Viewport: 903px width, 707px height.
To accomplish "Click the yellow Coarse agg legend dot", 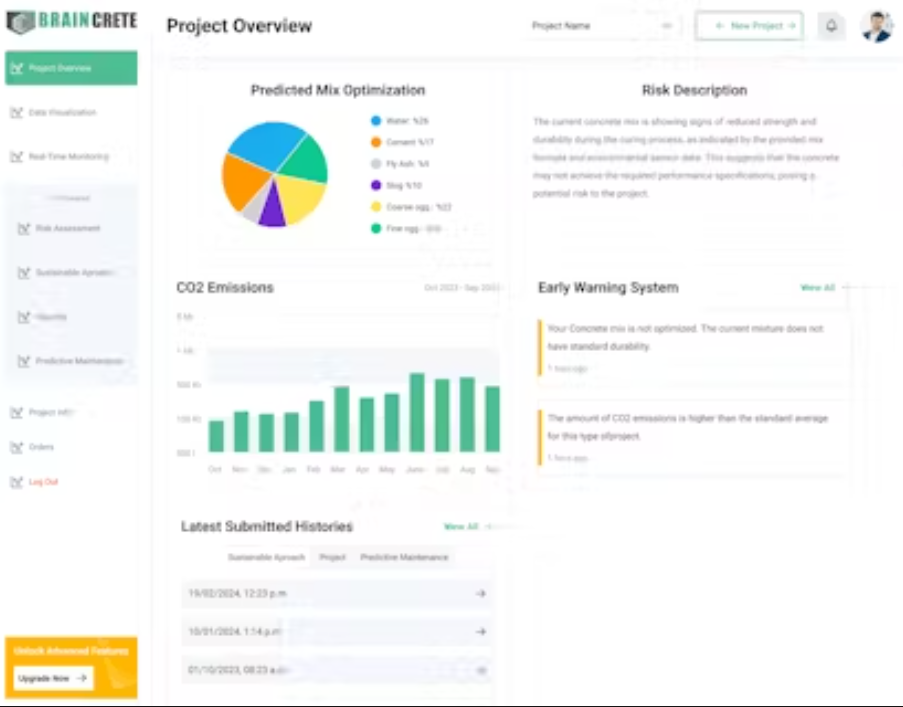I will [376, 207].
